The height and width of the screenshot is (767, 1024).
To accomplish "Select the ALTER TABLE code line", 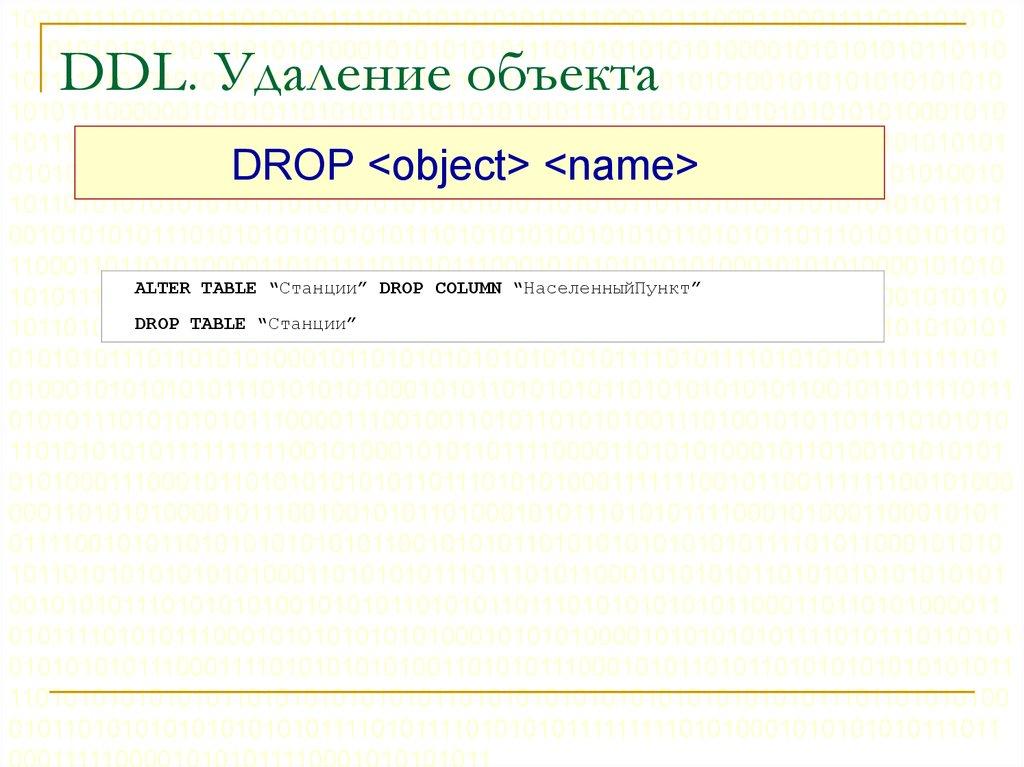I will 418,288.
